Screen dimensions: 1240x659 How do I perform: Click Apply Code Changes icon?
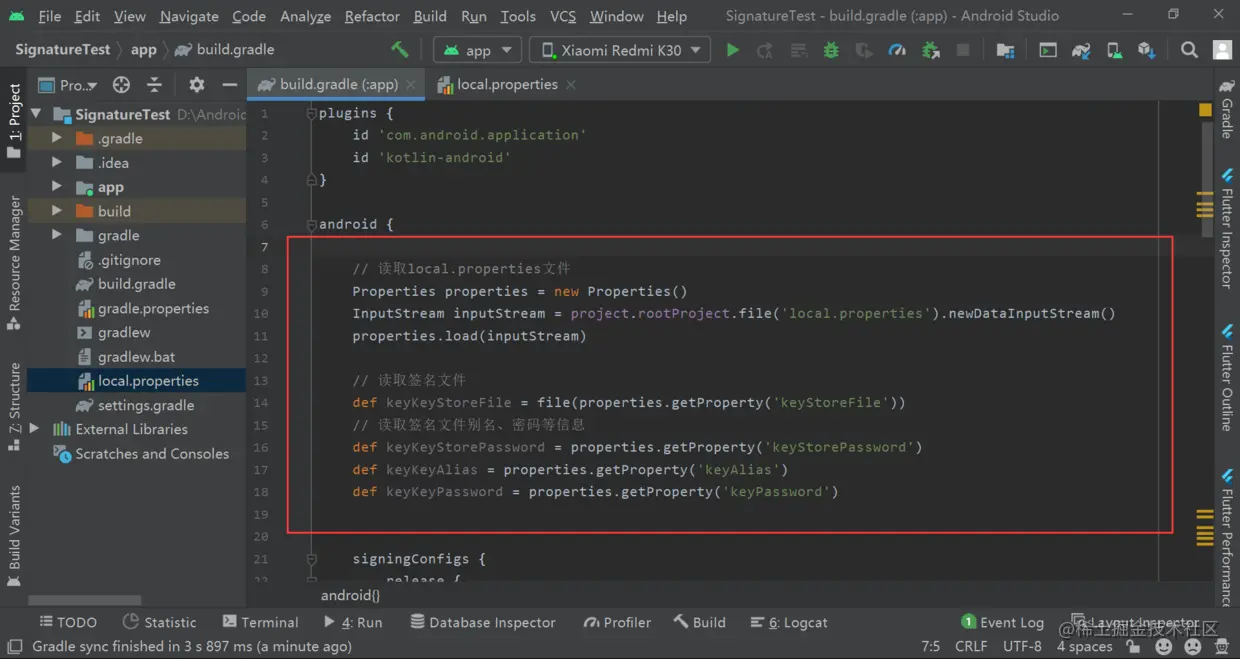coord(798,50)
